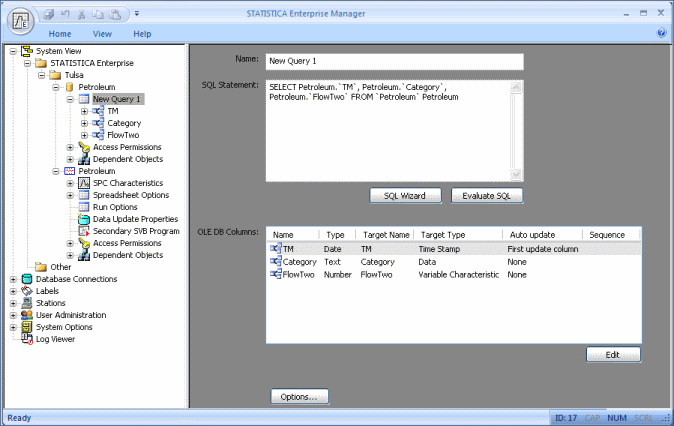Image resolution: width=674 pixels, height=426 pixels.
Task: Click the help icon in ribbon corner
Action: point(662,33)
